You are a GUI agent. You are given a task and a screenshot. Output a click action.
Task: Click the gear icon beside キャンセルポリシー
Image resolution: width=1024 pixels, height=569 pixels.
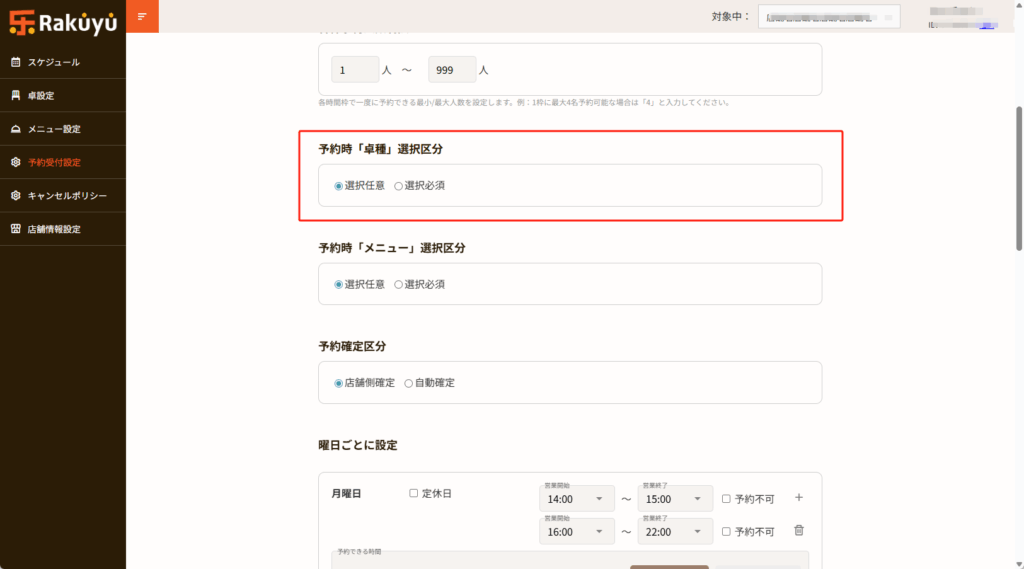coord(15,196)
